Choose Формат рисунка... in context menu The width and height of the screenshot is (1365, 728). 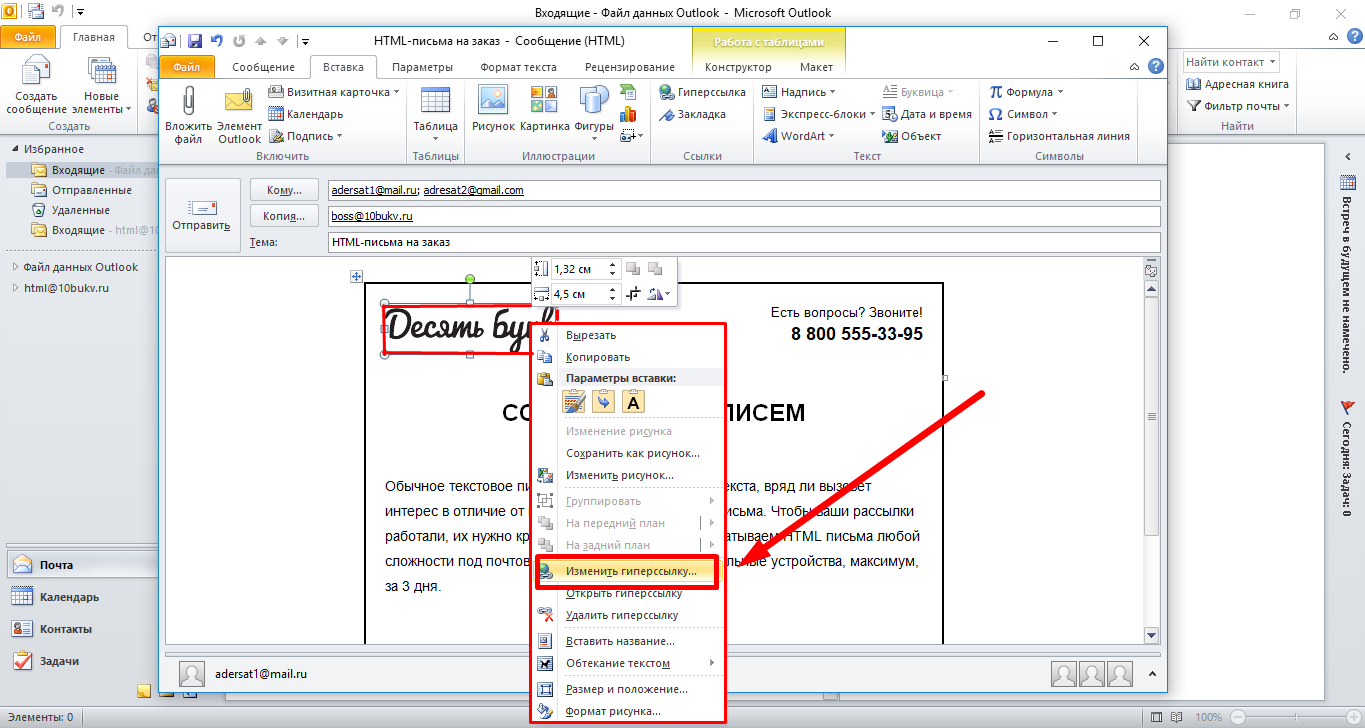click(x=628, y=711)
